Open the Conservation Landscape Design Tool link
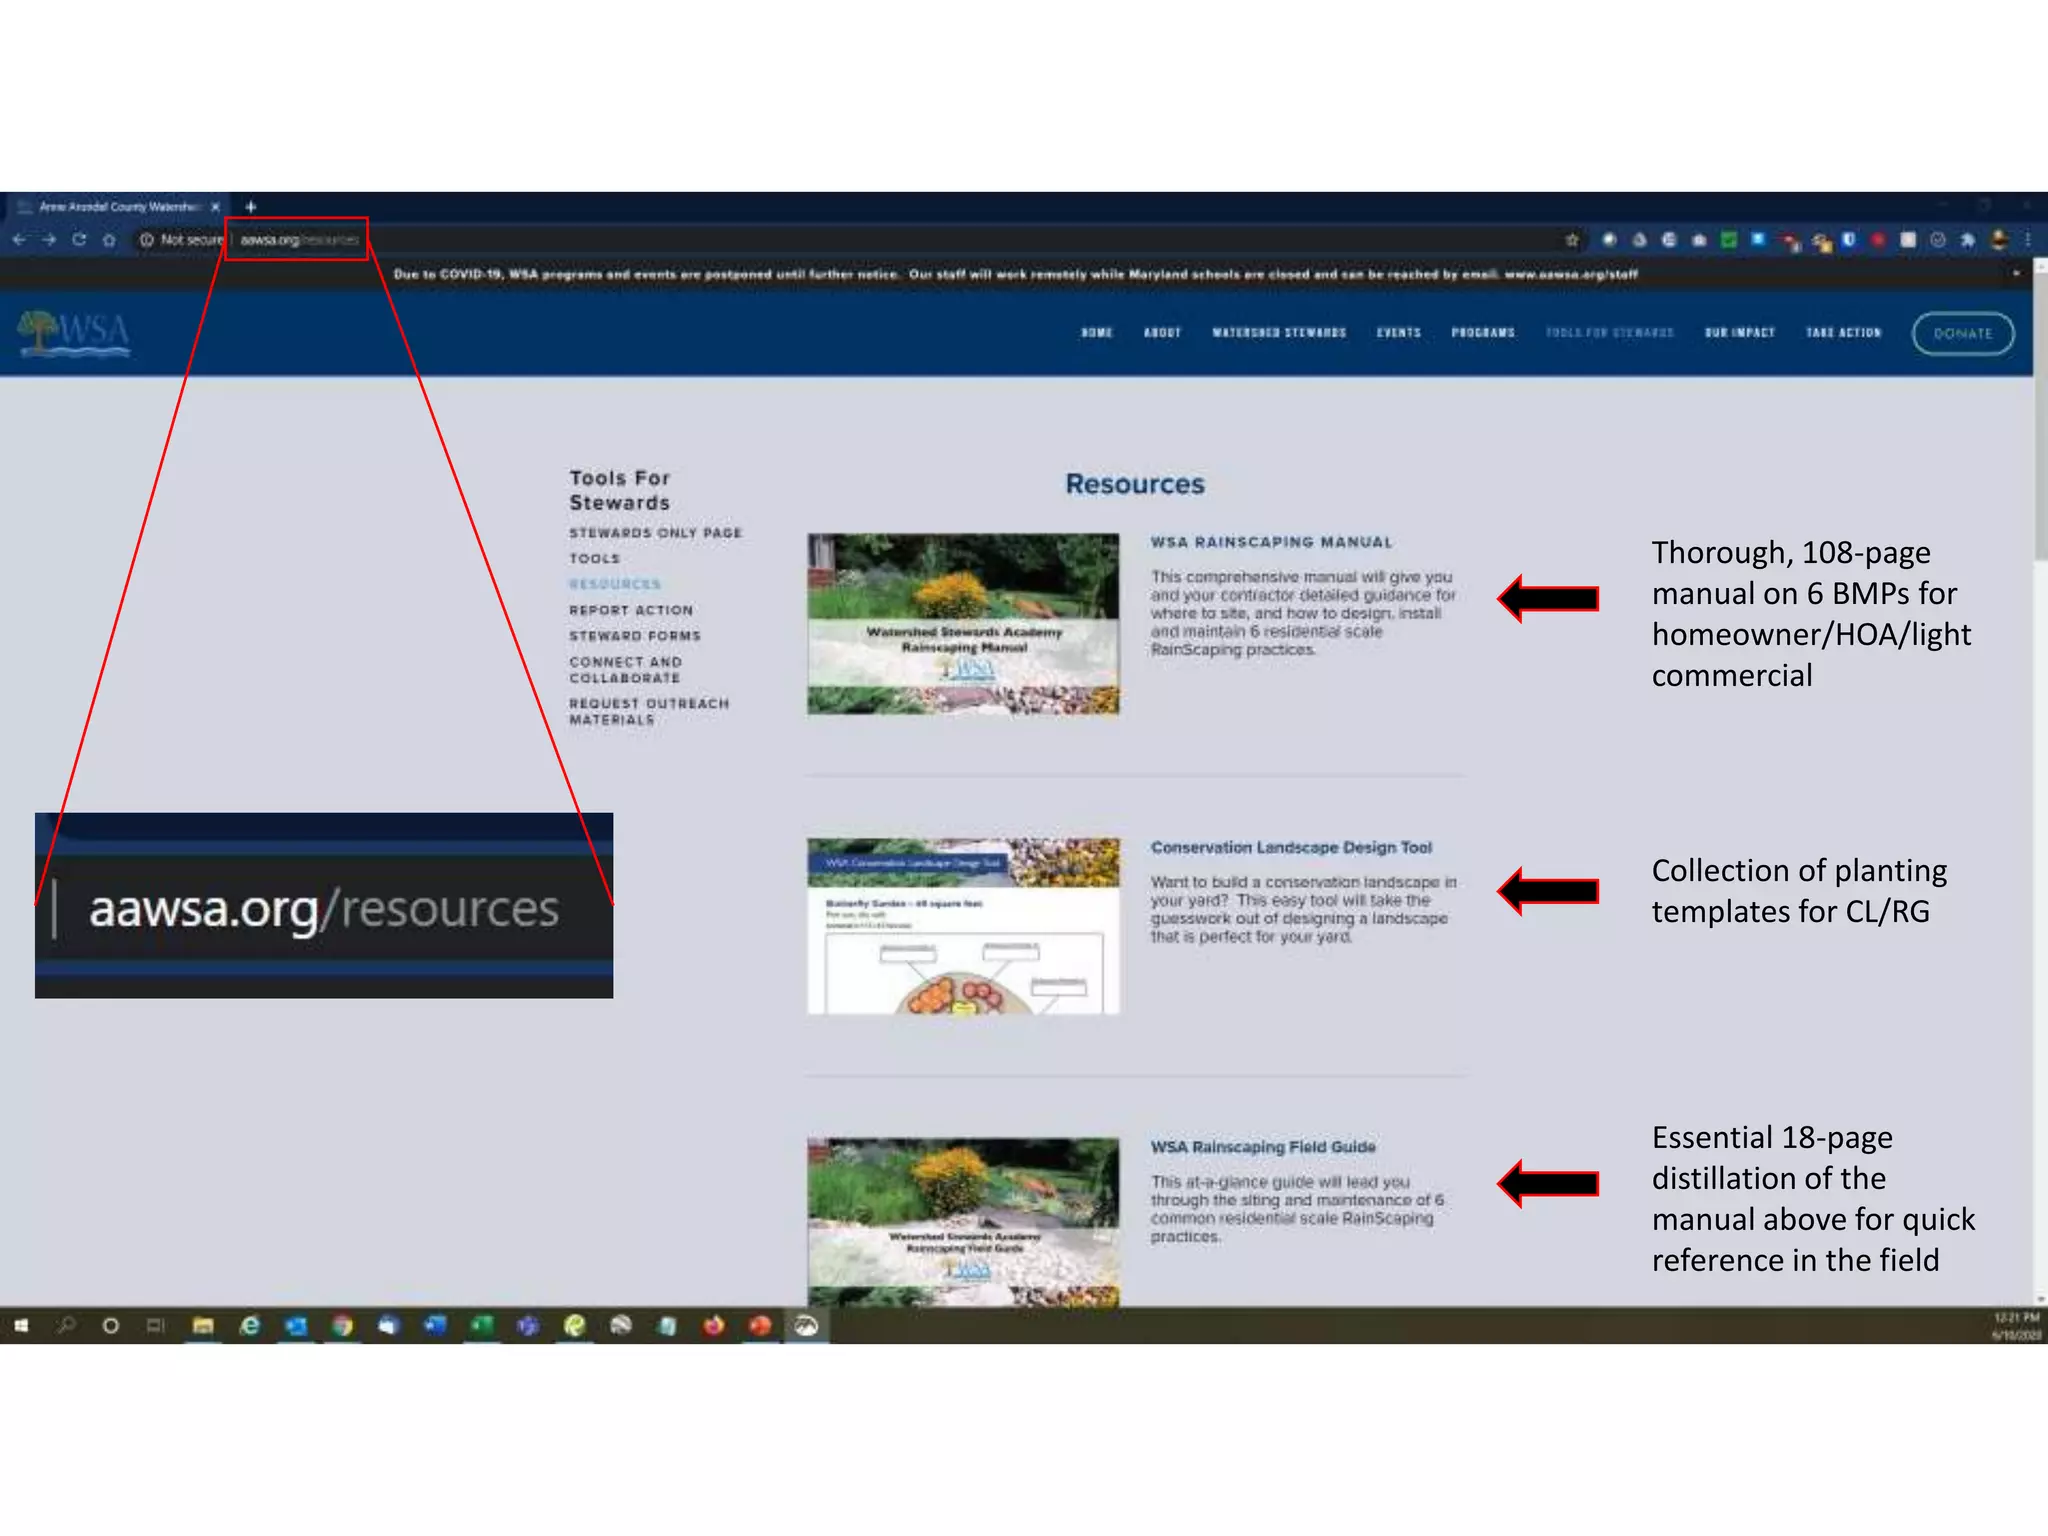This screenshot has height=1536, width=2048. click(x=1291, y=848)
